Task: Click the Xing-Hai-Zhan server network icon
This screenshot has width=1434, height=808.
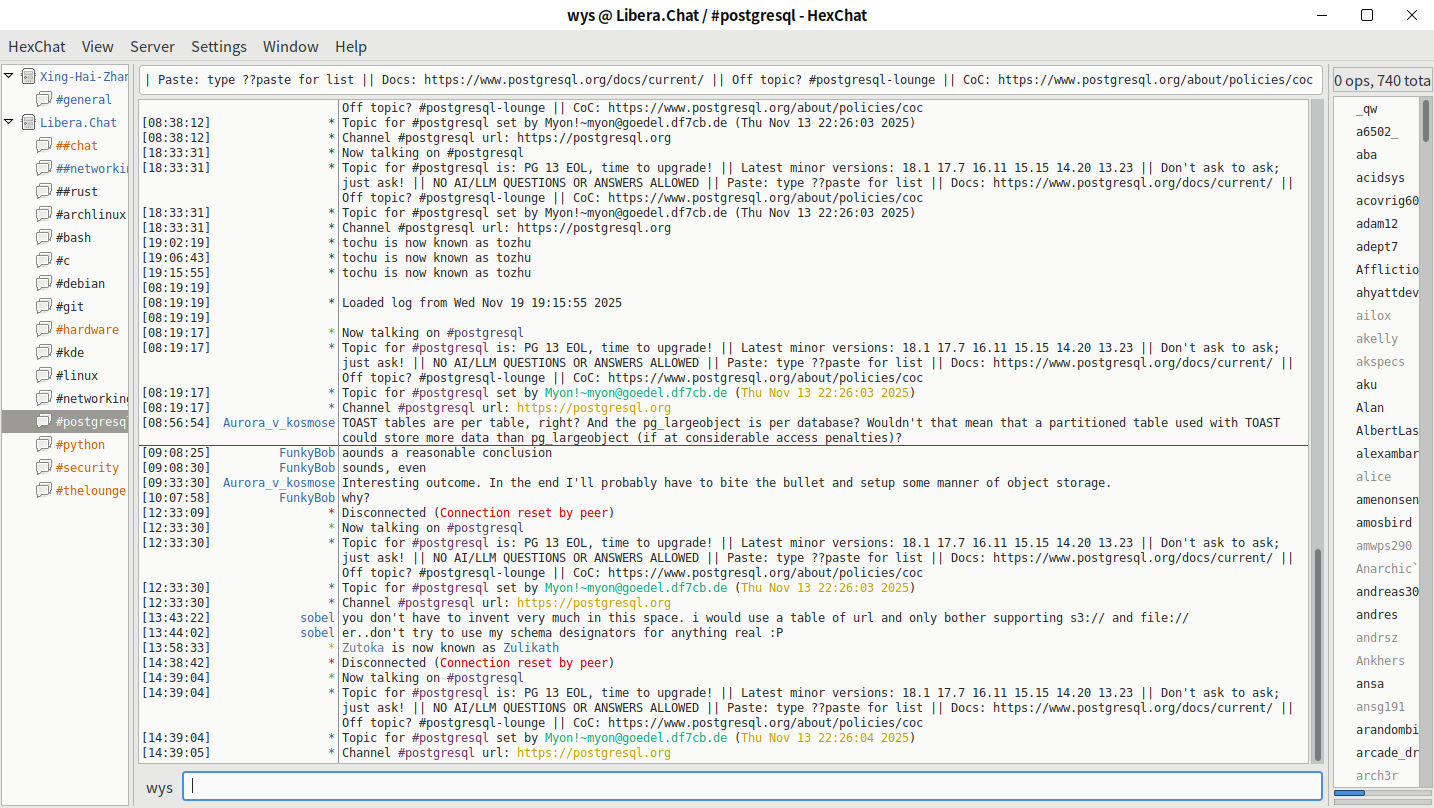Action: coord(28,77)
